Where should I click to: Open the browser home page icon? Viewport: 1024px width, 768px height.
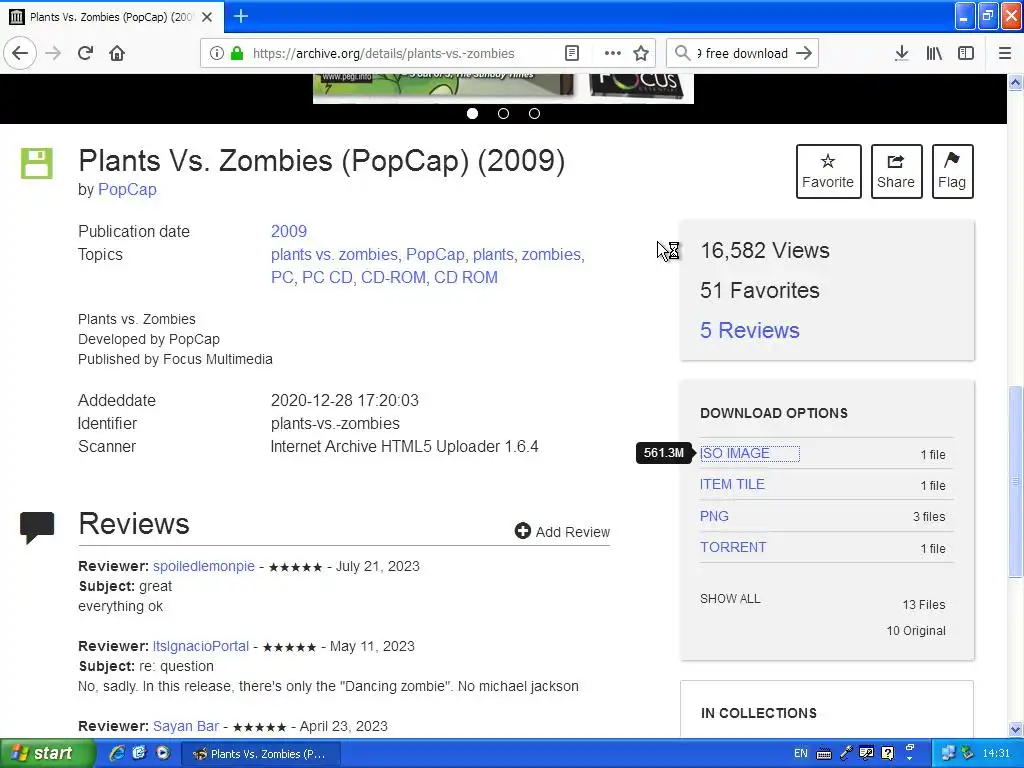click(117, 53)
